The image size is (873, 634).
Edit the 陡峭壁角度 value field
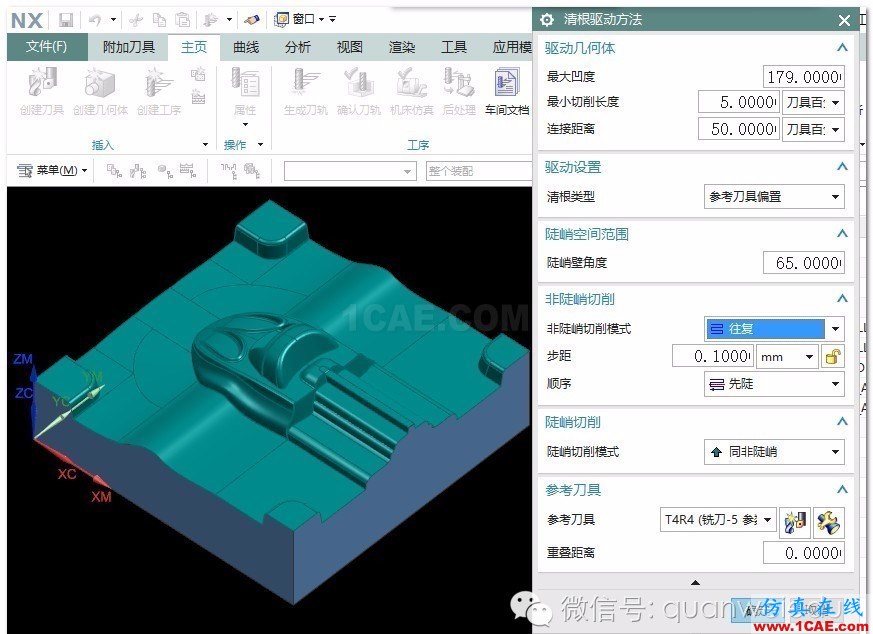[x=803, y=263]
